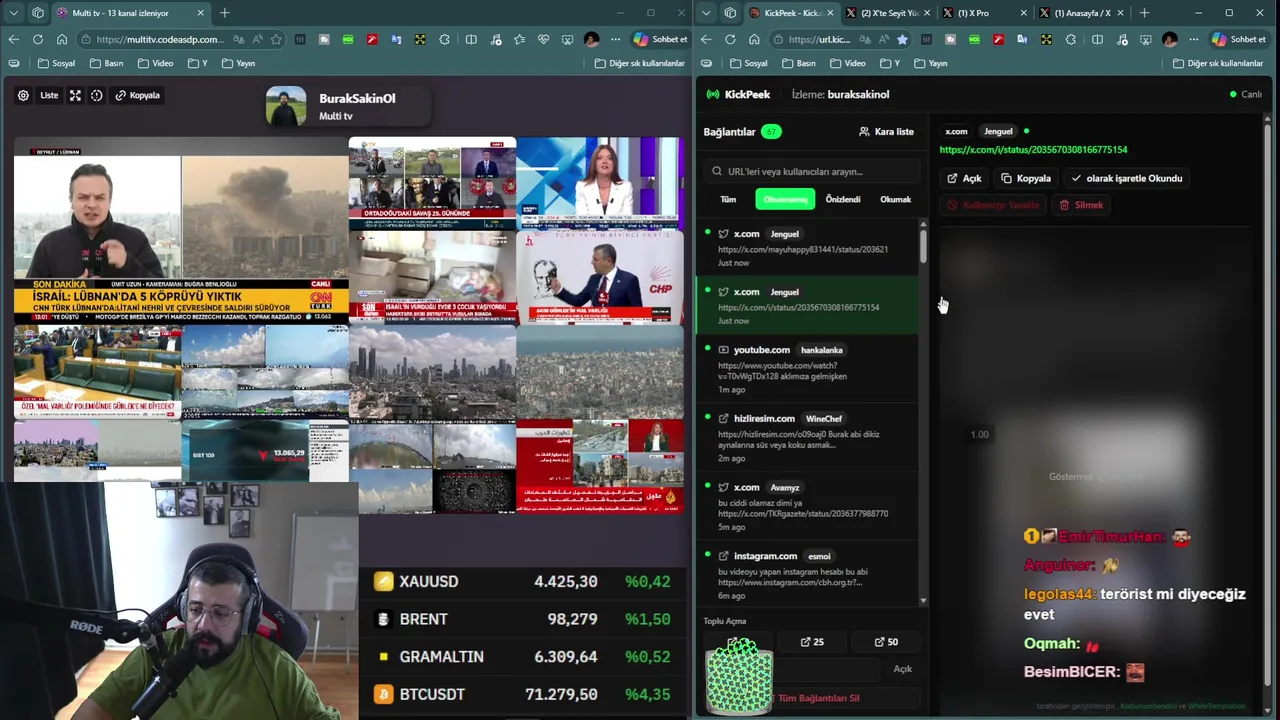
Task: Switch to the Önizlendi filter tab
Action: pos(842,199)
